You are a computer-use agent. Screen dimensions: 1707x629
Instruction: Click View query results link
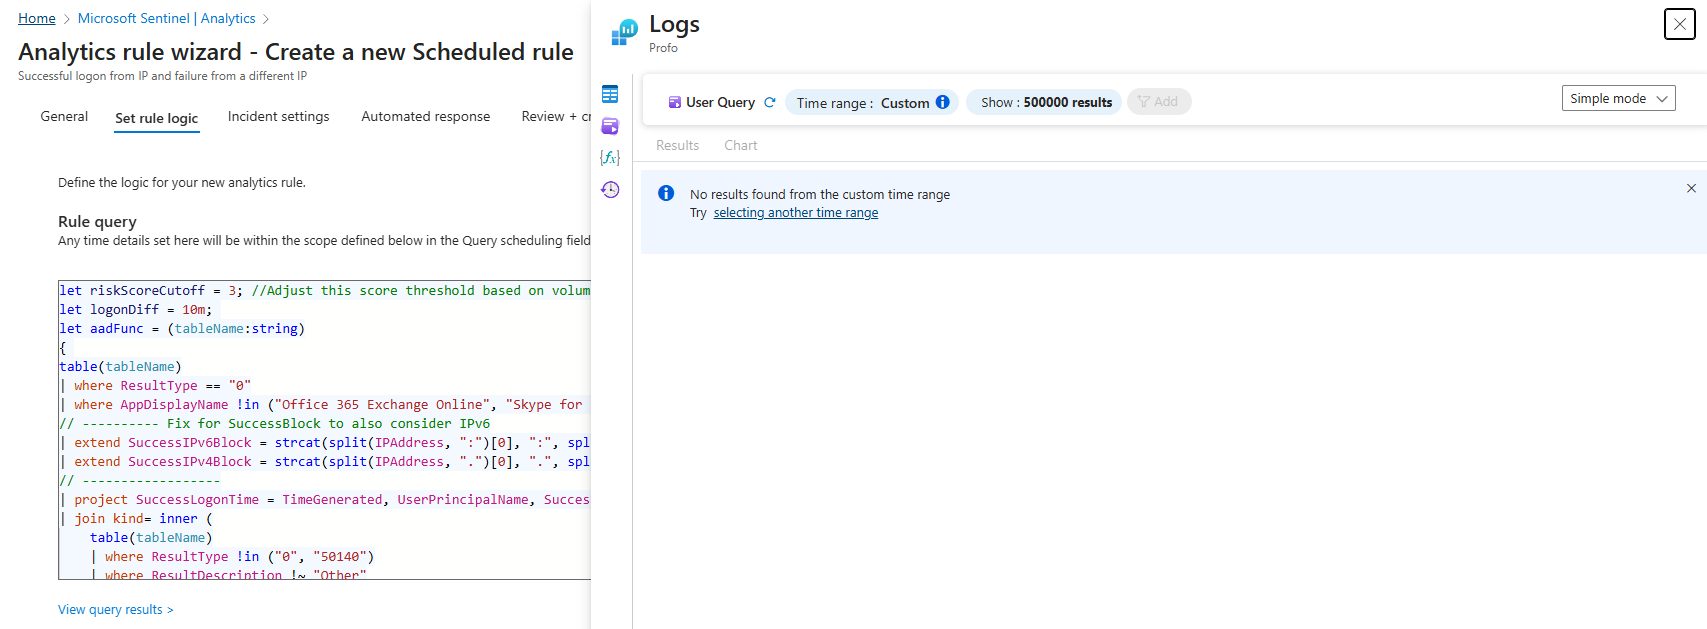click(116, 609)
